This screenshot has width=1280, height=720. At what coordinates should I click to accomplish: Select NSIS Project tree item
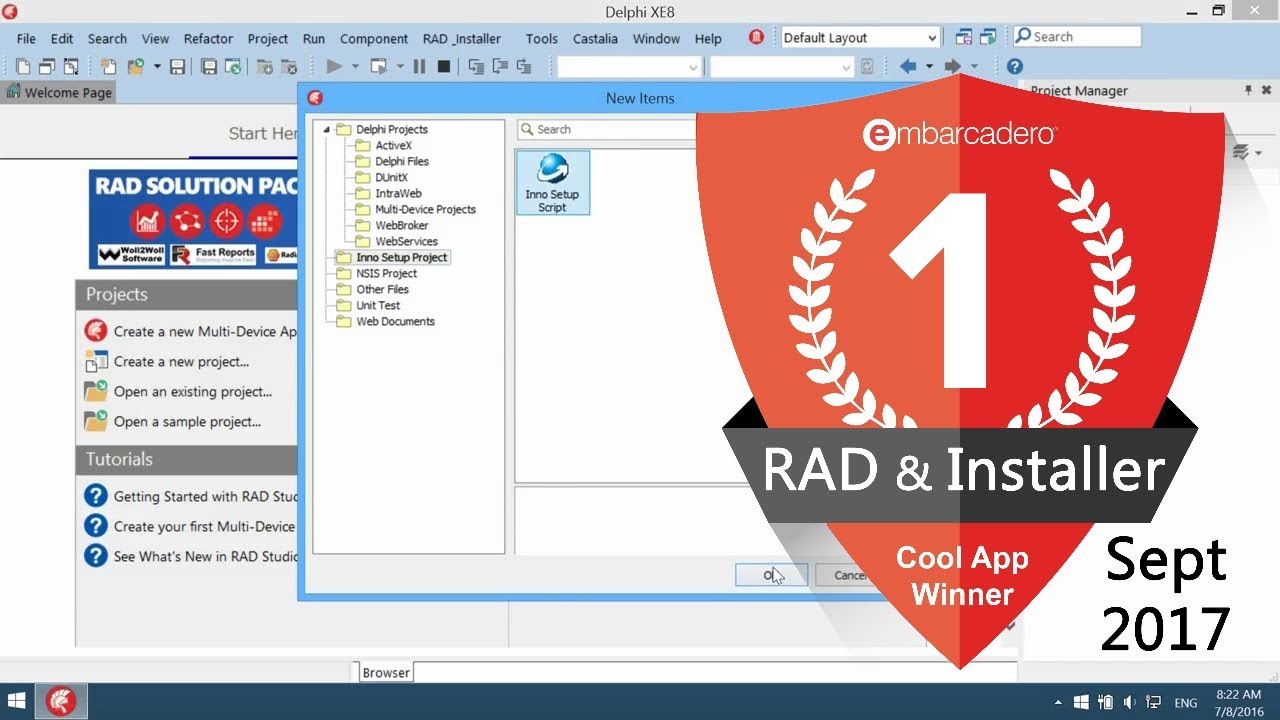(386, 273)
